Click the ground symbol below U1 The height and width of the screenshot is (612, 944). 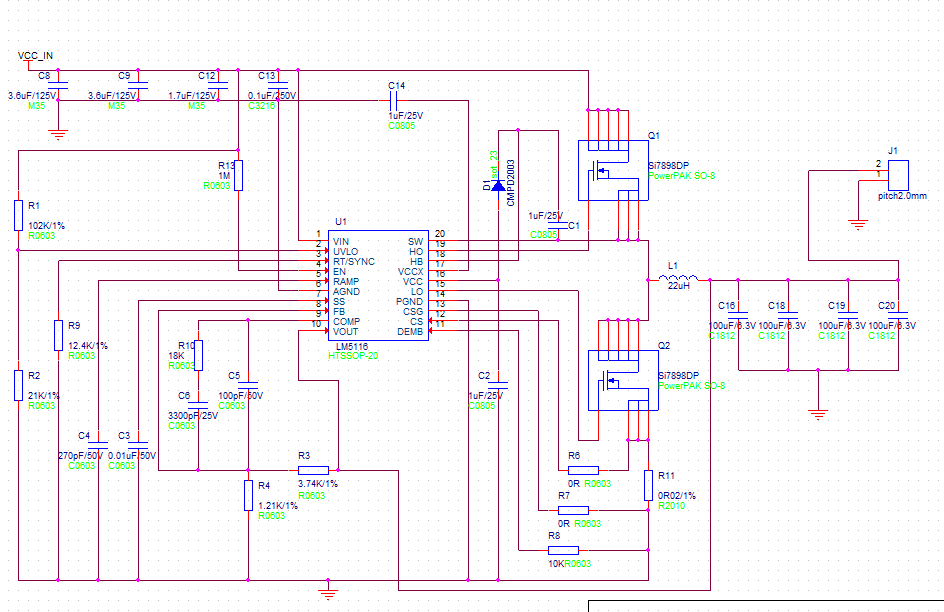tap(328, 594)
